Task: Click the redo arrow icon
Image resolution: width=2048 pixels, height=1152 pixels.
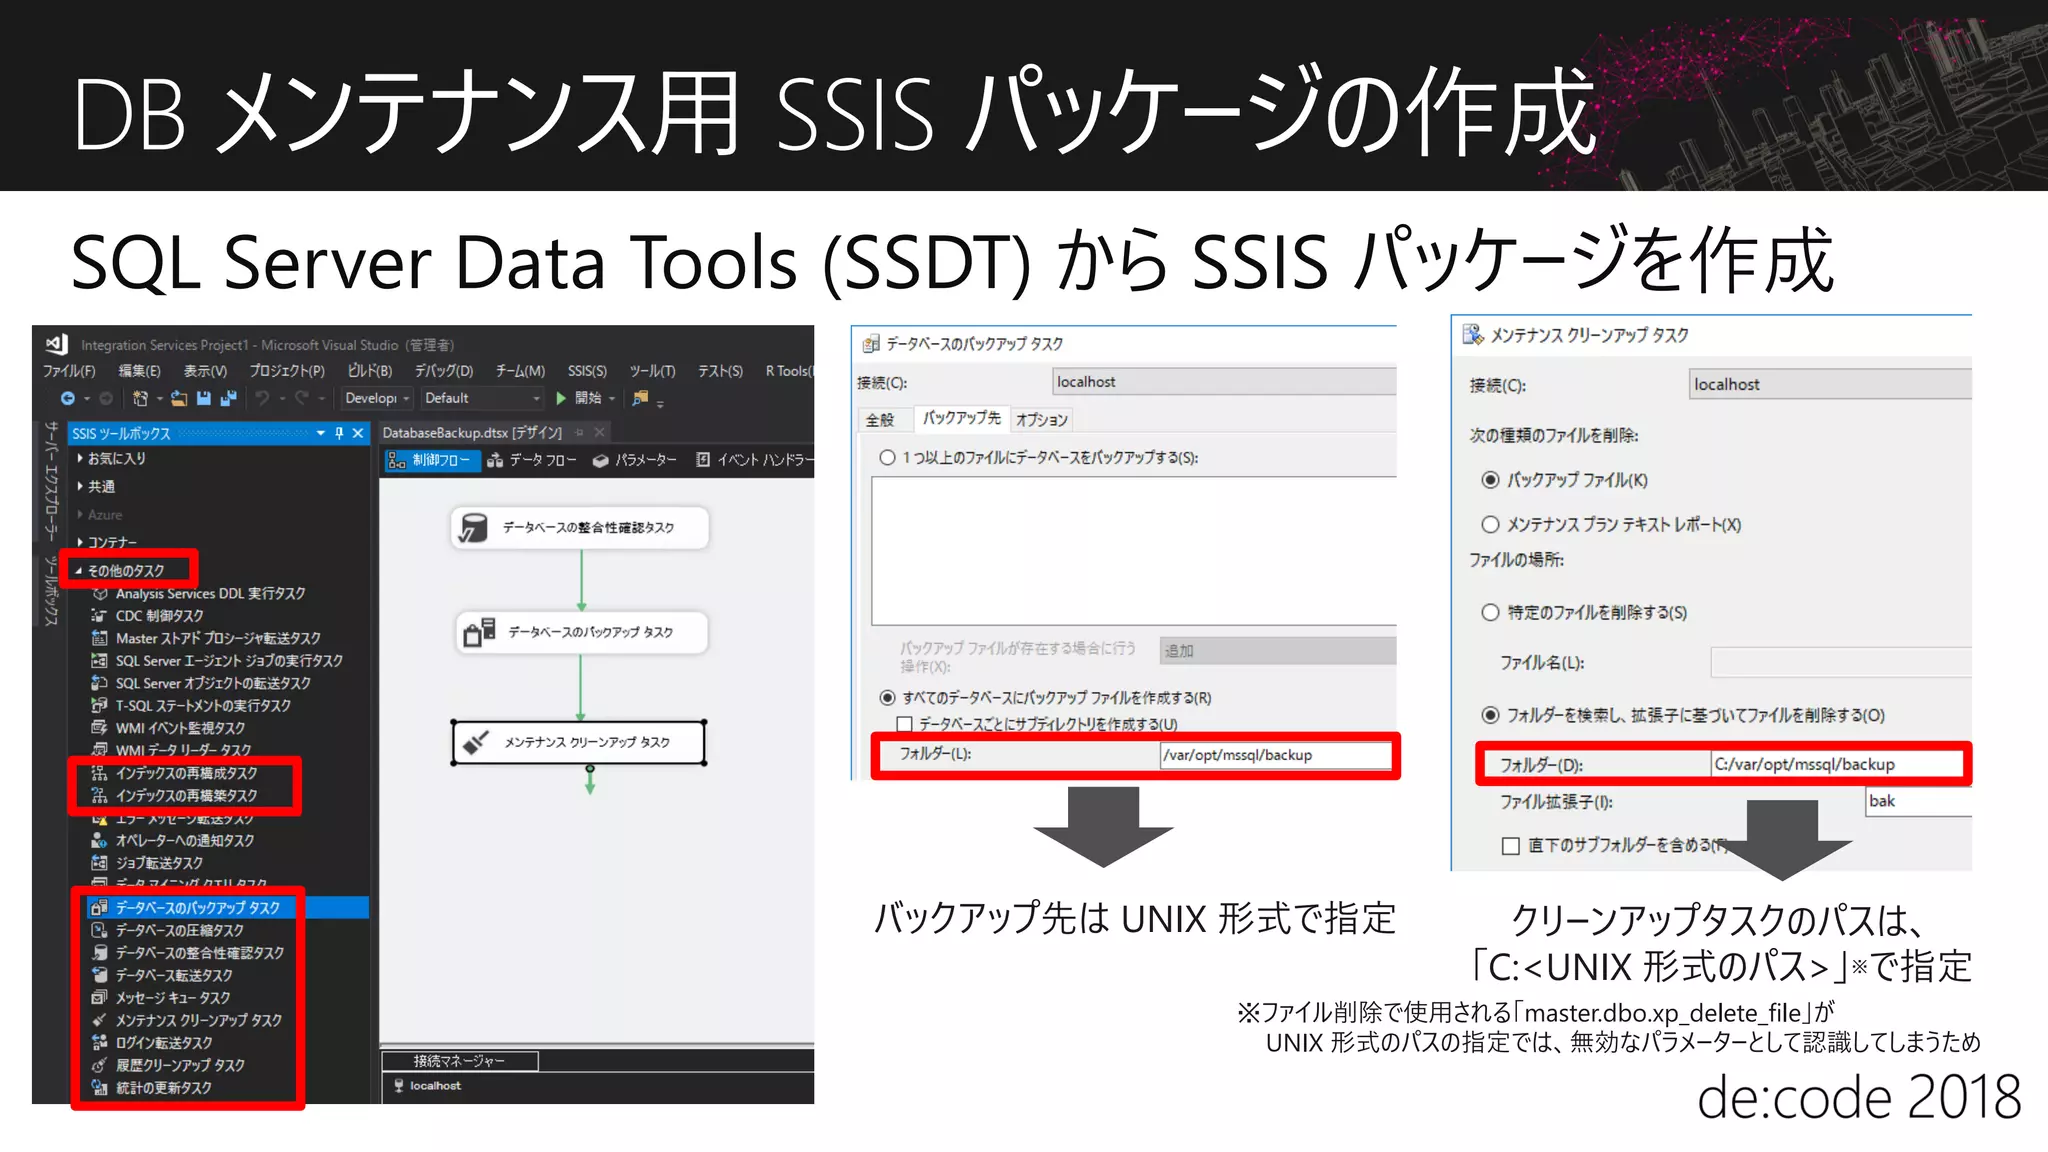Action: [300, 398]
